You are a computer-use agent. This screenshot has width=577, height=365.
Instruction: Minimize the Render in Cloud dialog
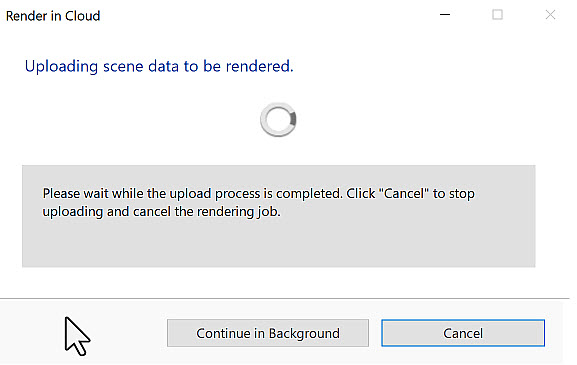(445, 15)
